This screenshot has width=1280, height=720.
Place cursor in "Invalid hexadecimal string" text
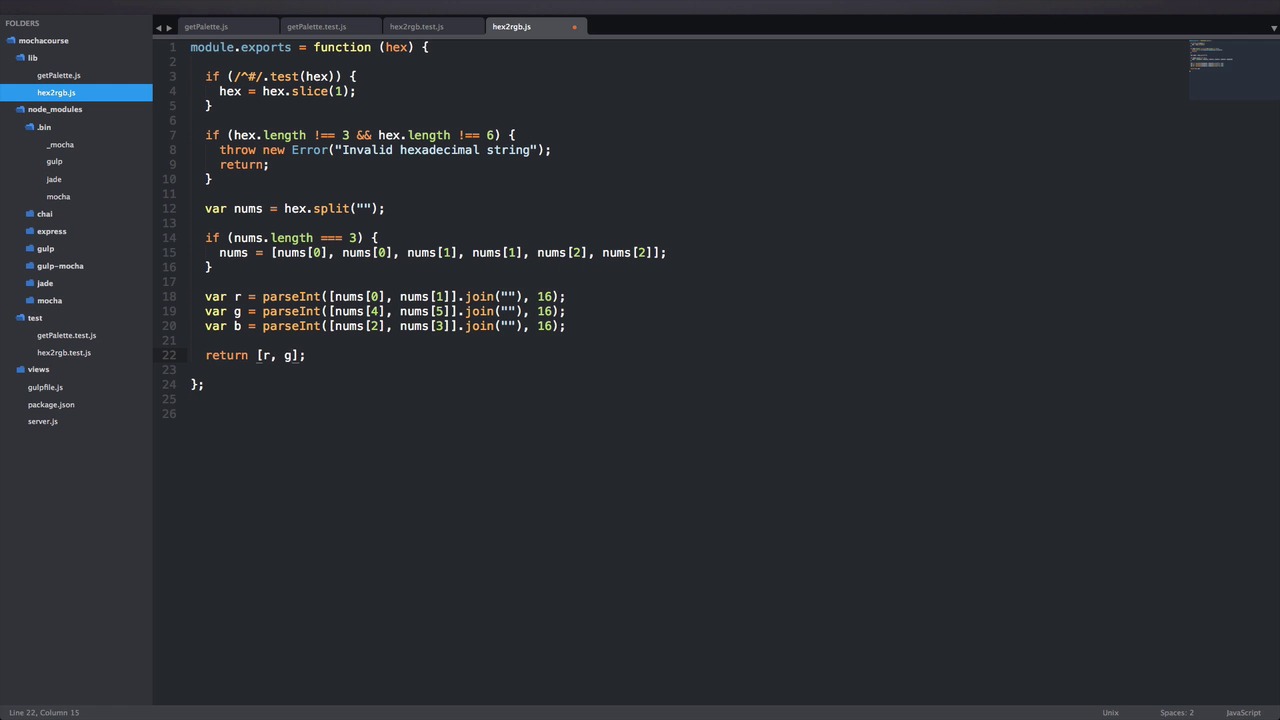[x=436, y=150]
